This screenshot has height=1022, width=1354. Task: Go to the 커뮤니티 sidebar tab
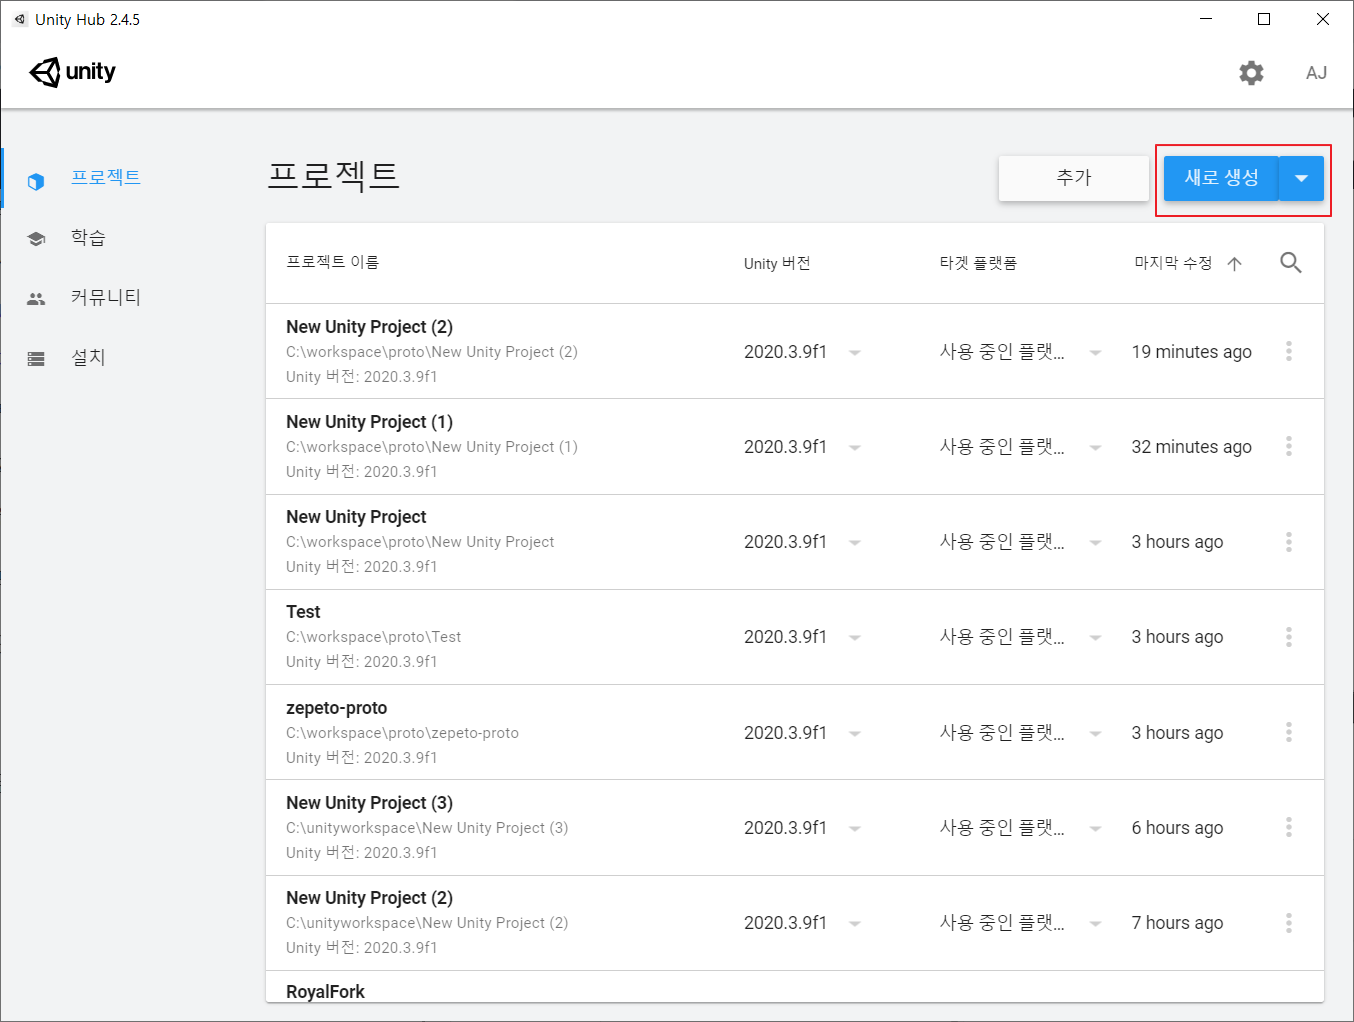pos(105,297)
